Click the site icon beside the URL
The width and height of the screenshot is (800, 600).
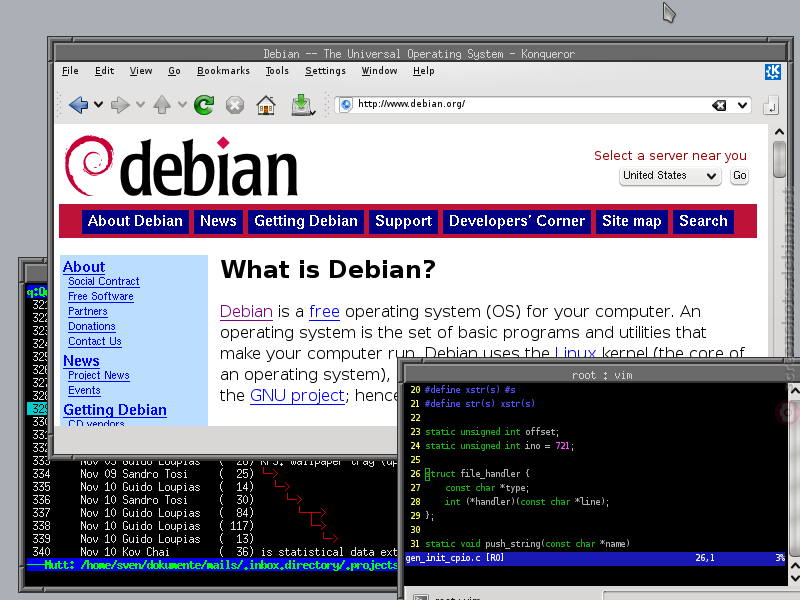coord(345,105)
